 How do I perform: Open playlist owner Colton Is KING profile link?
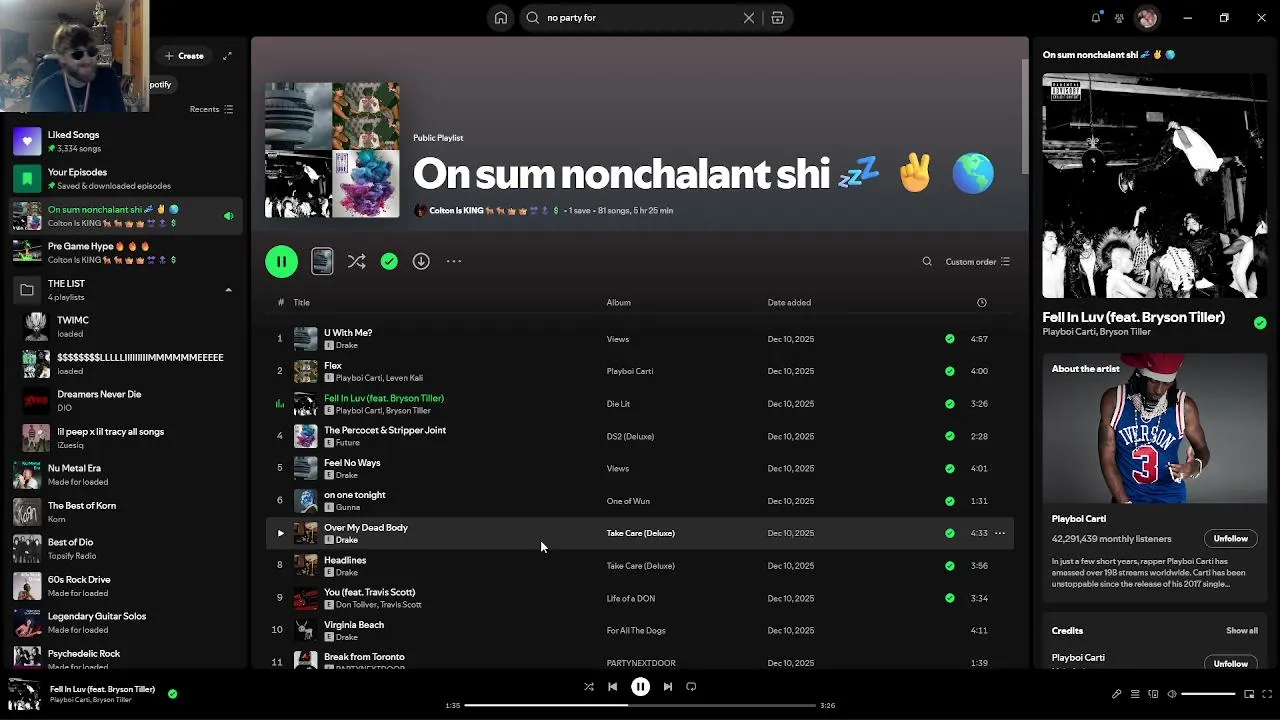pos(455,211)
